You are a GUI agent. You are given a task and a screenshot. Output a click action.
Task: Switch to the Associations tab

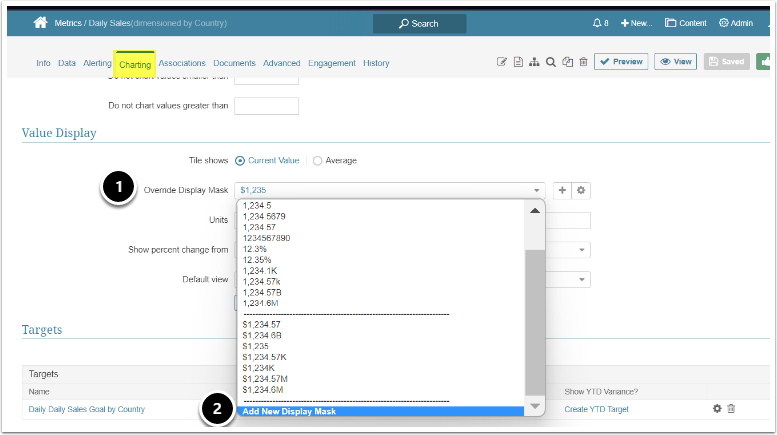click(182, 63)
